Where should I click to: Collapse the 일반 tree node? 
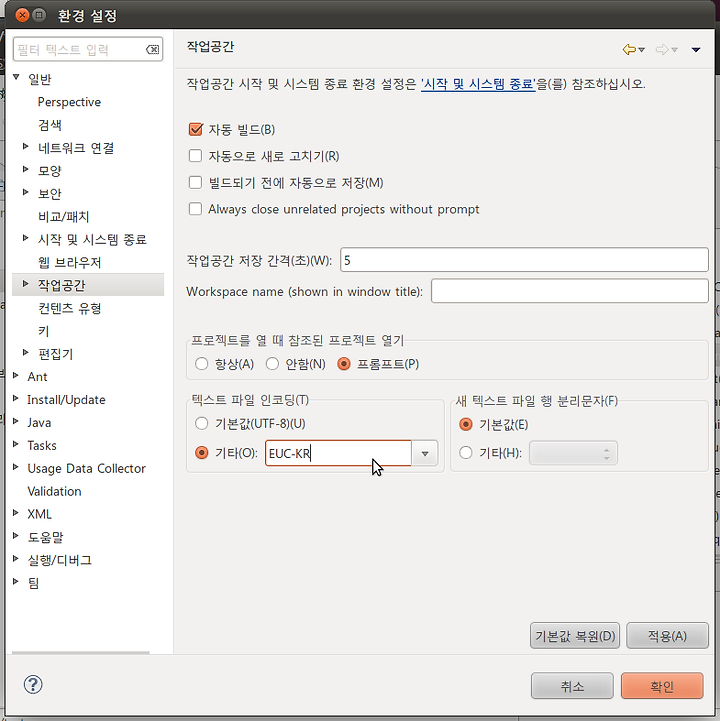[16, 77]
